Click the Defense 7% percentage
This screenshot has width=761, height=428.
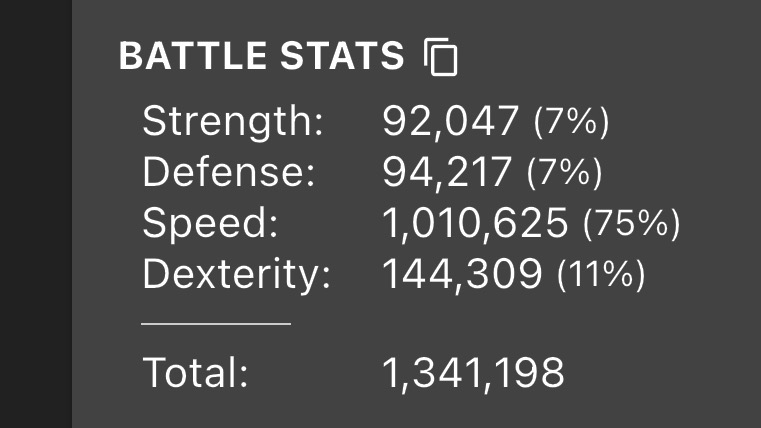(x=564, y=172)
